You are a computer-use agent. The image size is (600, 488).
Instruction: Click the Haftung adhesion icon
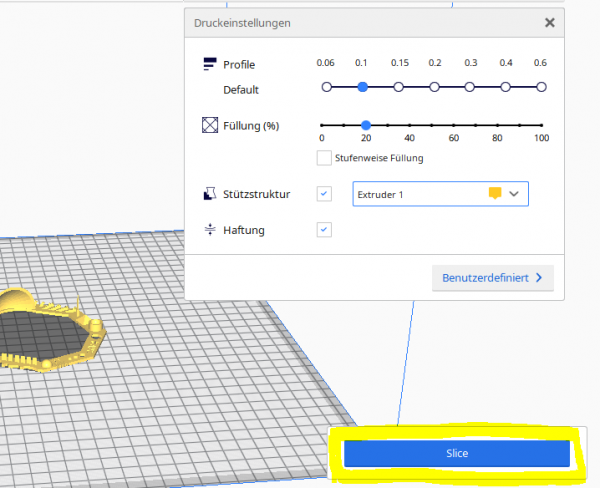pos(210,229)
